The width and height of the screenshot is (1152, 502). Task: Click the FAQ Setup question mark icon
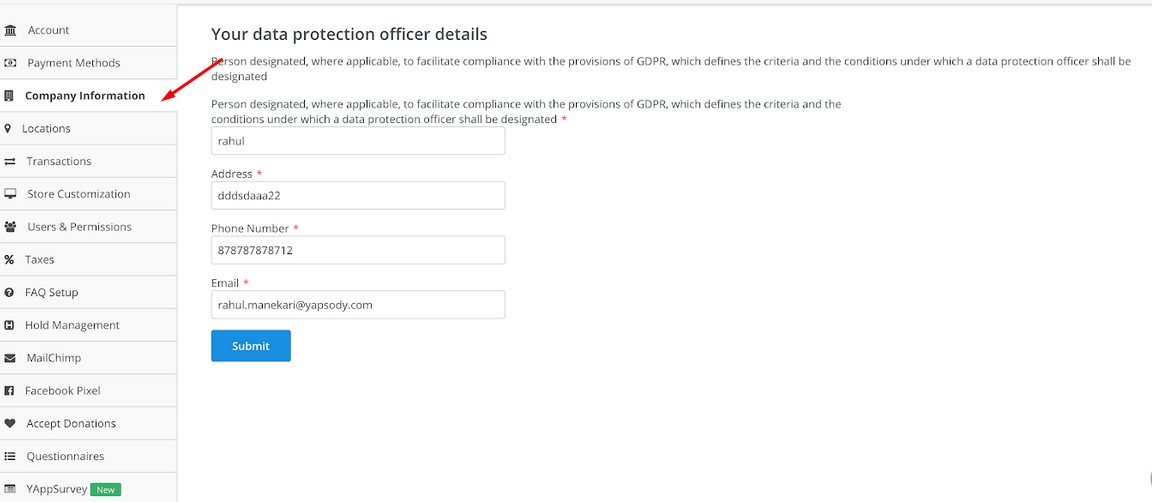tap(9, 293)
